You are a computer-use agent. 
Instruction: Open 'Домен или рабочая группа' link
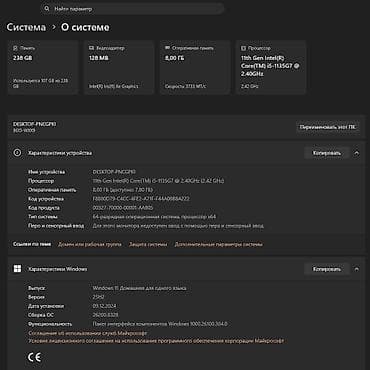(x=90, y=244)
